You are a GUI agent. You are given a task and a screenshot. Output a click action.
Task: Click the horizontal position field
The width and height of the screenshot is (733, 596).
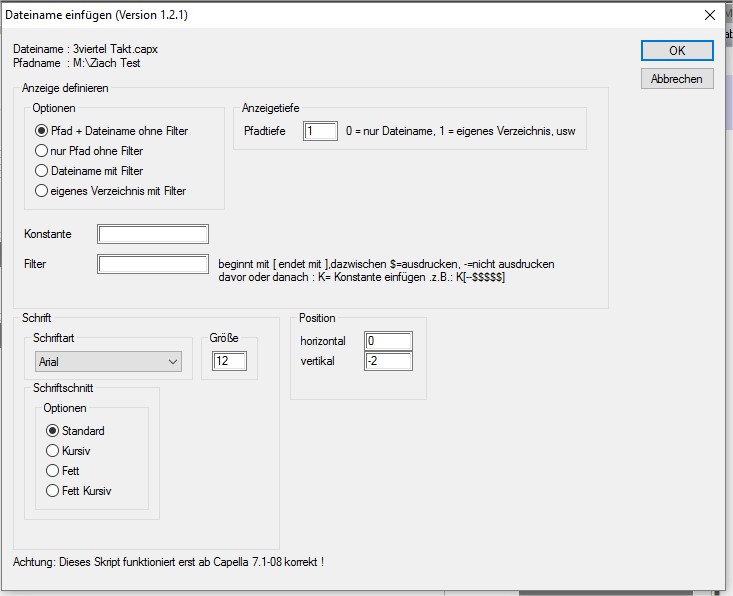coord(388,342)
